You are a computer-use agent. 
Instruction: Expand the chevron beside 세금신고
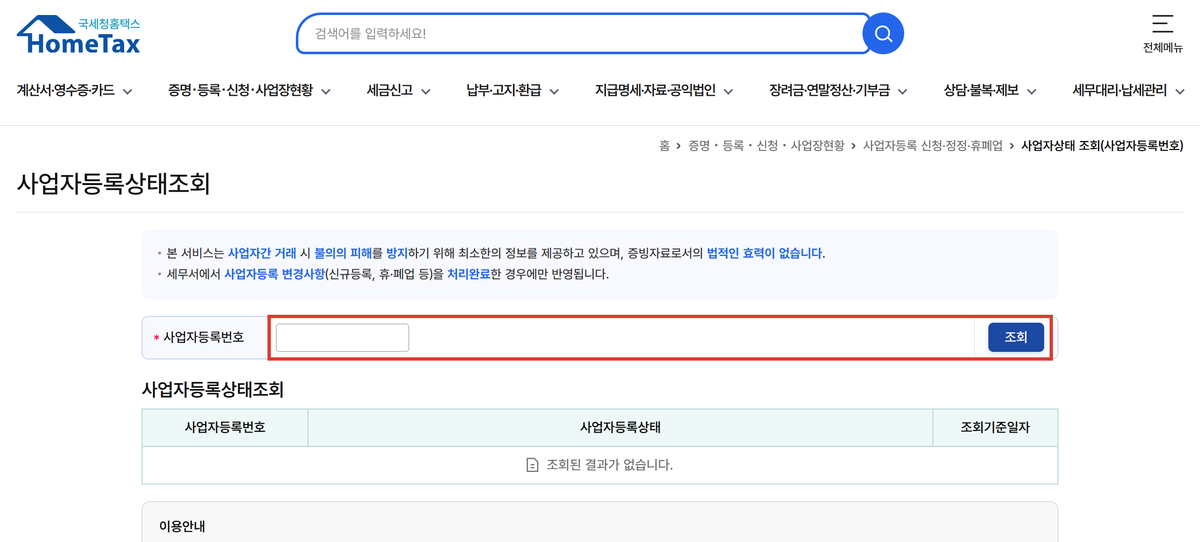pos(425,92)
